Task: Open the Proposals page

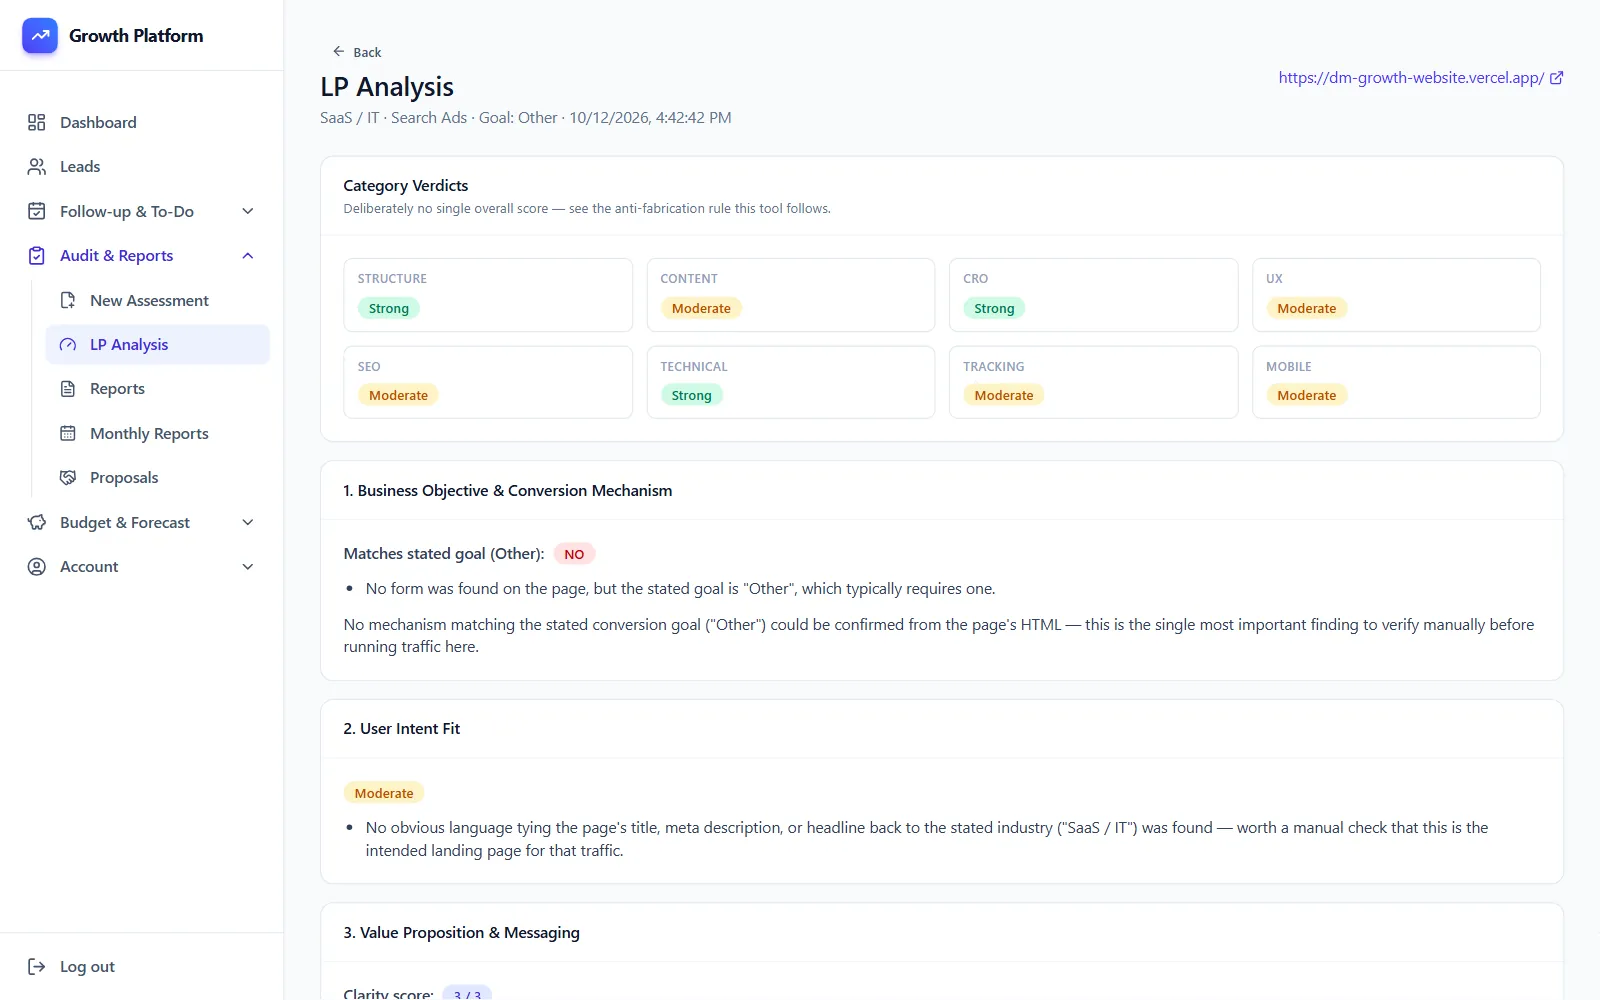Action: tap(158, 478)
